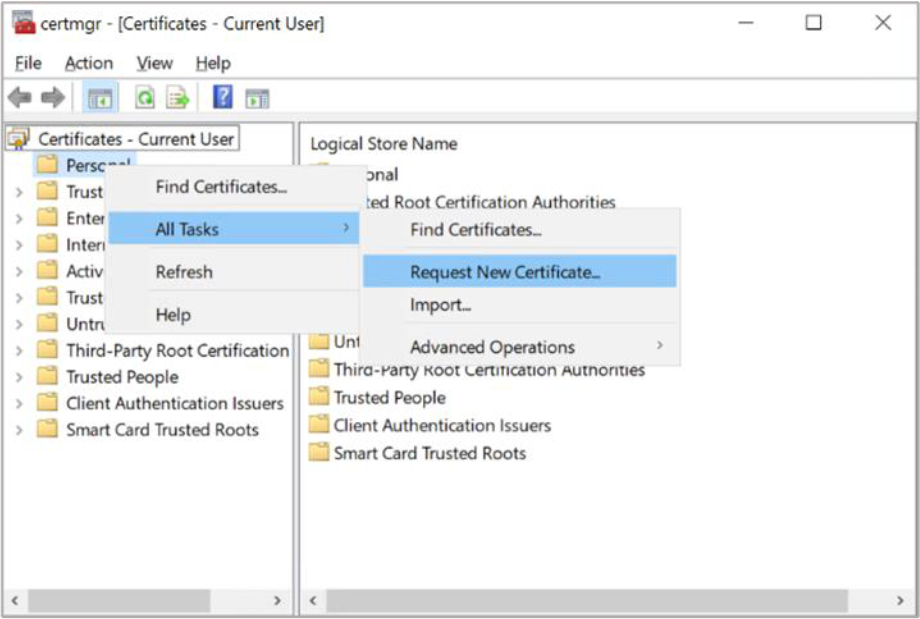Click the Export List toolbar icon
The width and height of the screenshot is (920, 619).
click(x=178, y=98)
